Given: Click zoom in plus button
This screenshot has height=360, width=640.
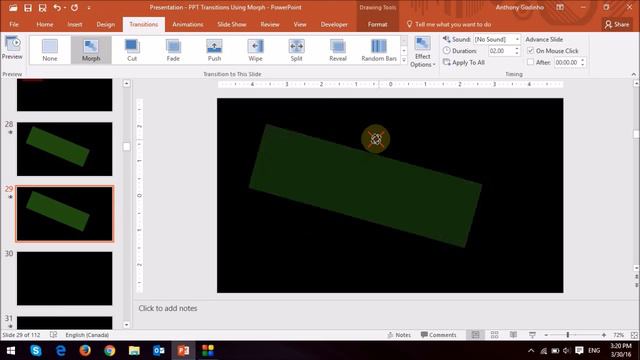Looking at the screenshot, I should [x=604, y=335].
